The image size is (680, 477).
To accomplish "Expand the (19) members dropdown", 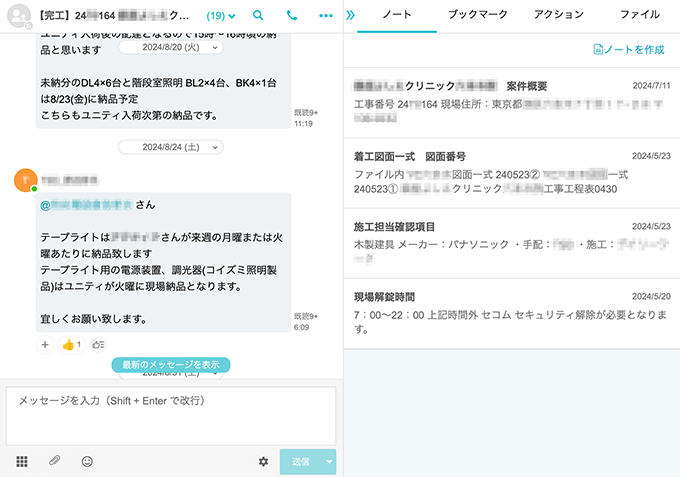I will (x=221, y=16).
